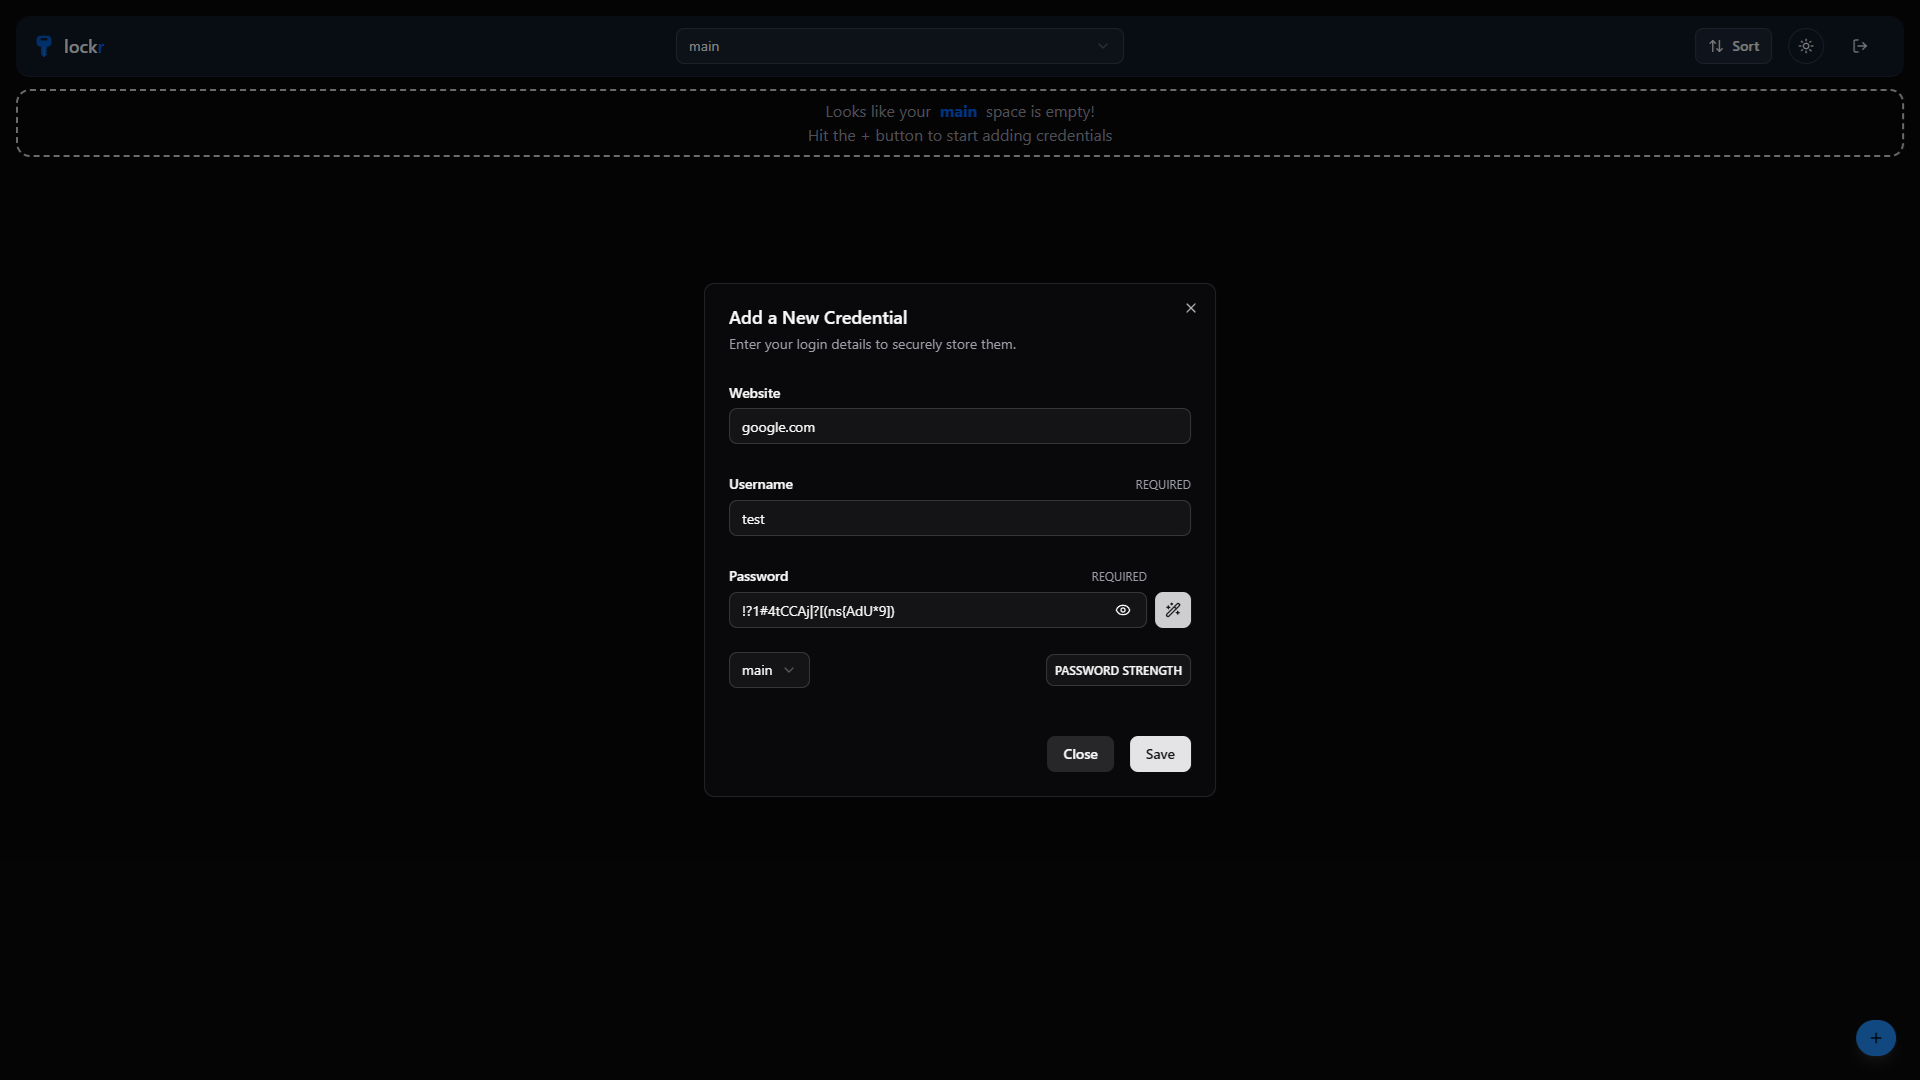This screenshot has width=1920, height=1080.
Task: Toggle password visibility eye icon
Action: coord(1123,610)
